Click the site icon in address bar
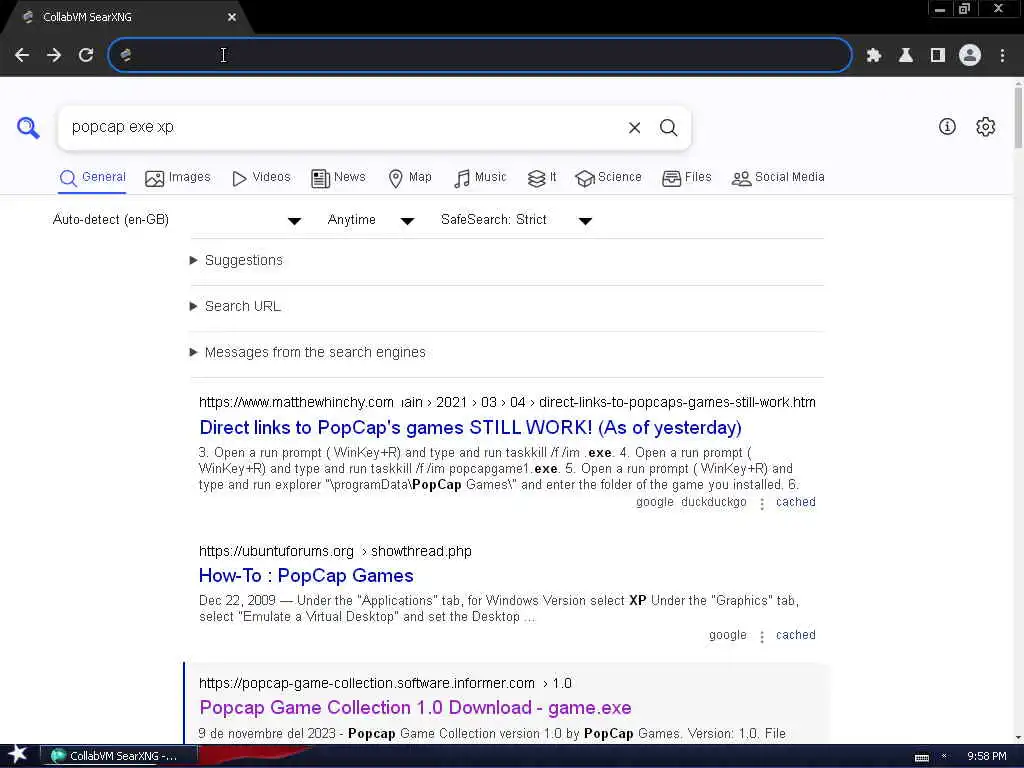1024x768 pixels. [x=126, y=56]
